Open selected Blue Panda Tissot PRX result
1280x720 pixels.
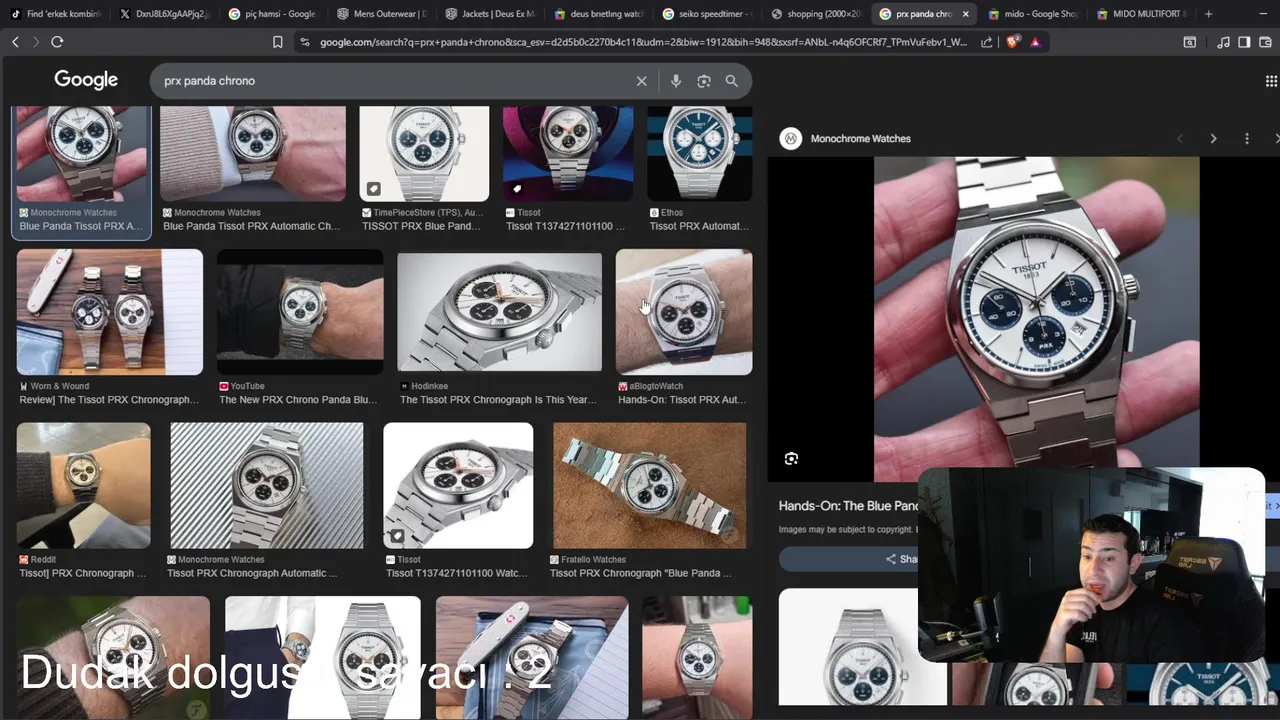[81, 172]
